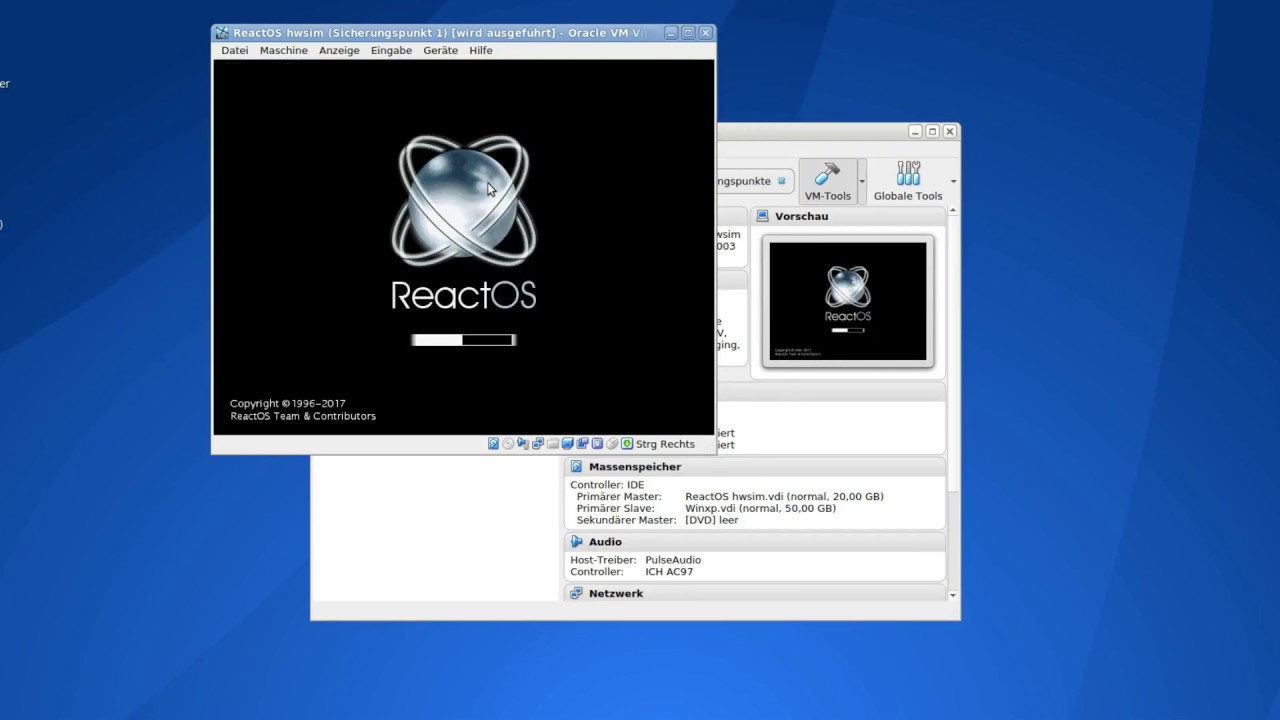Open the Datei menu in VM window

click(x=235, y=50)
